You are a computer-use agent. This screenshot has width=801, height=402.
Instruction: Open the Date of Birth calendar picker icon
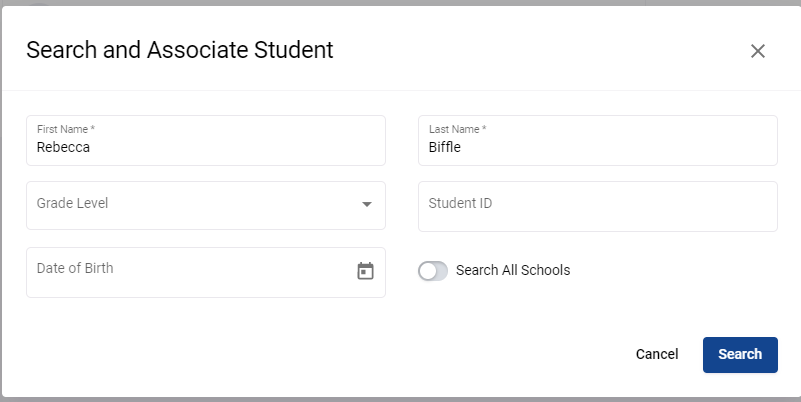[x=365, y=271]
